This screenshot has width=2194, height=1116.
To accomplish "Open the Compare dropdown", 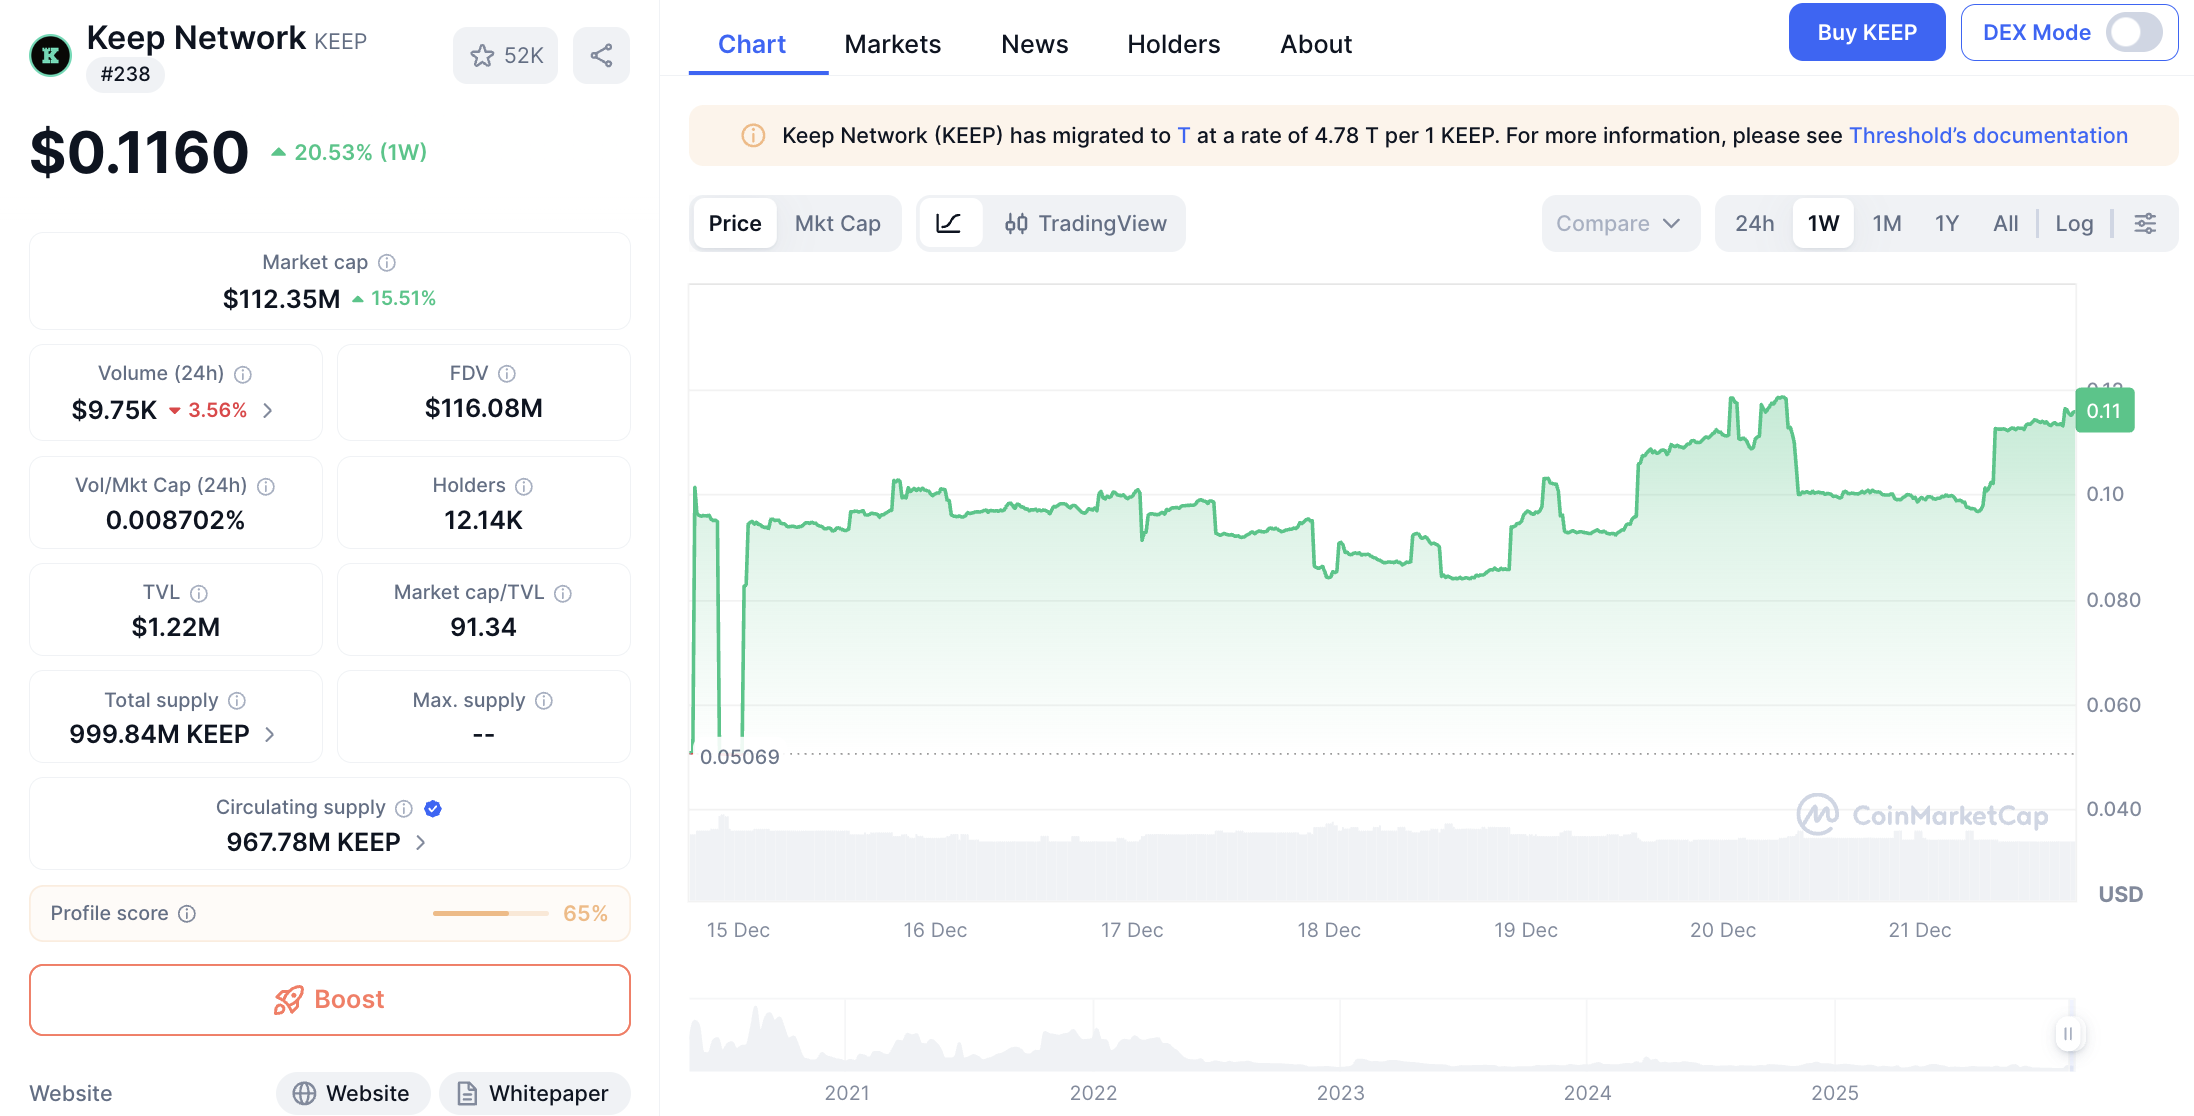I will [x=1618, y=223].
